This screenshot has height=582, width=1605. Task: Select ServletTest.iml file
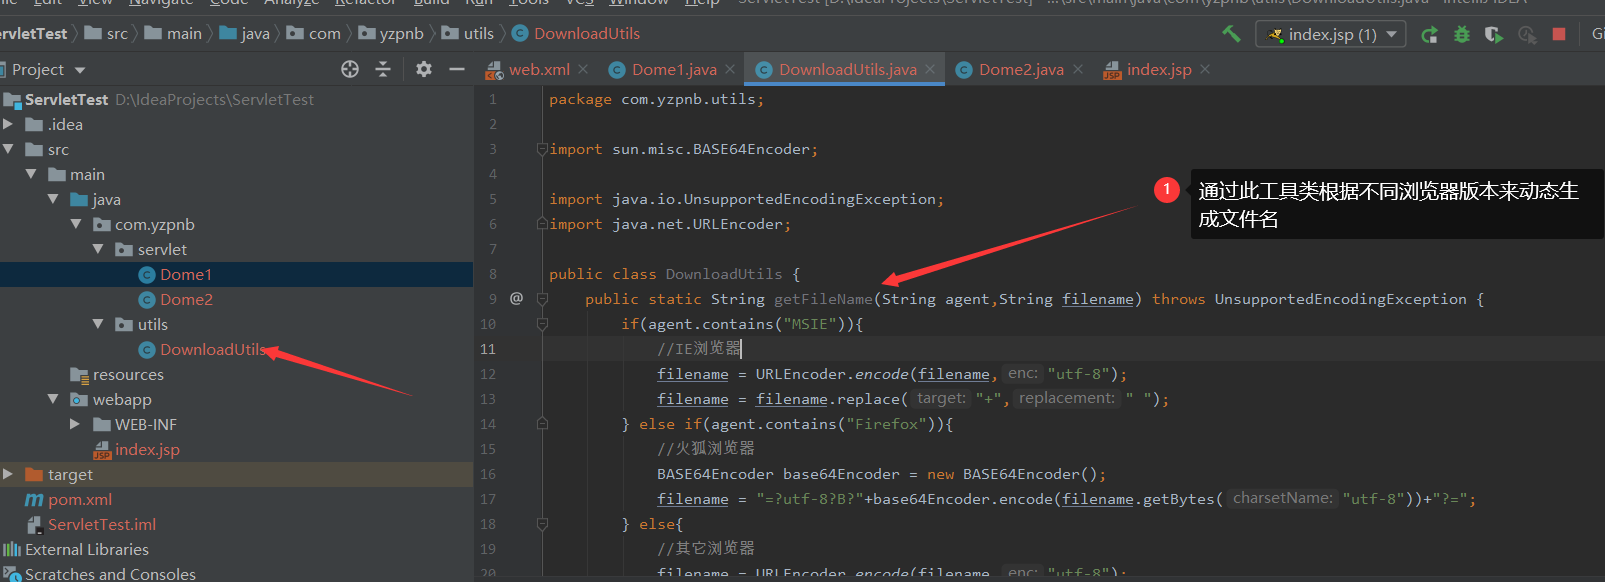pyautogui.click(x=102, y=524)
